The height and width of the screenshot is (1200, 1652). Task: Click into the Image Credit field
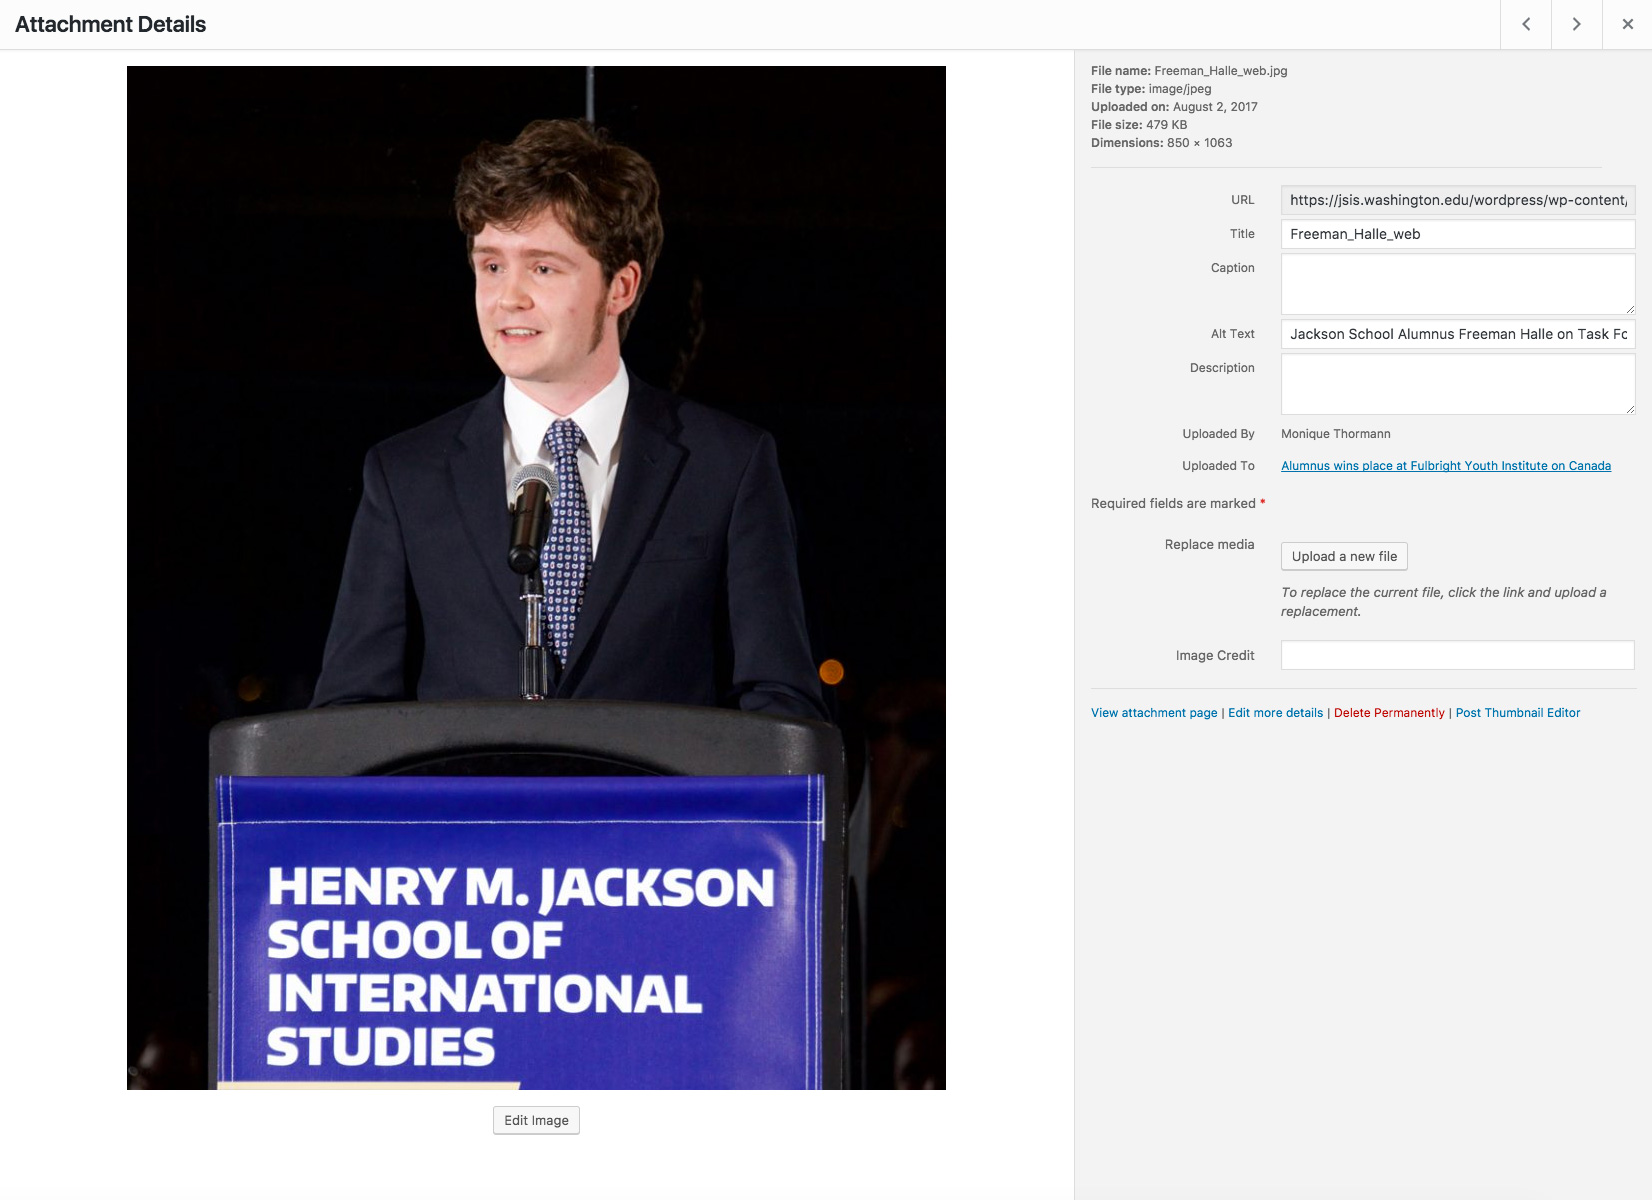click(x=1458, y=655)
